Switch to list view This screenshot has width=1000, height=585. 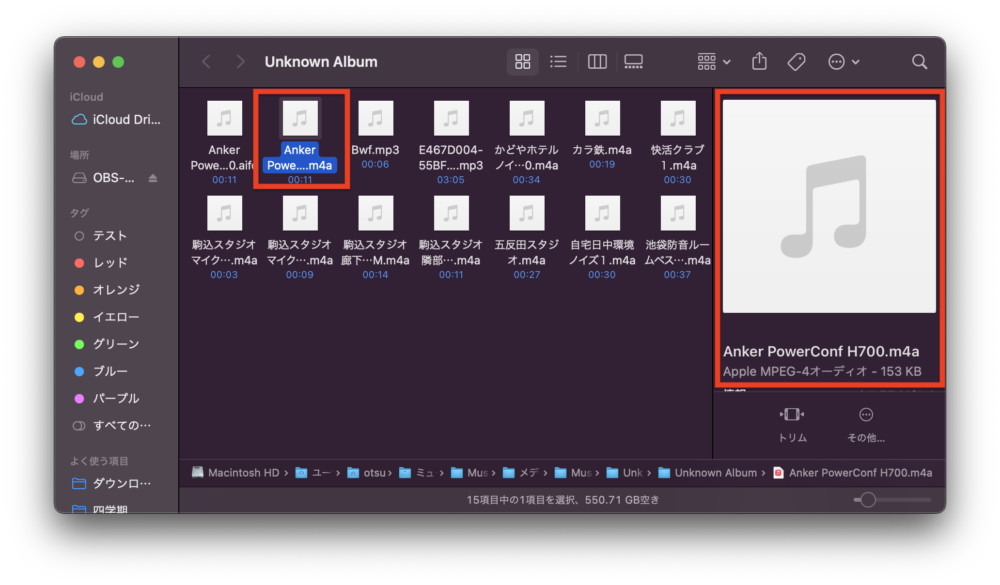pos(558,62)
